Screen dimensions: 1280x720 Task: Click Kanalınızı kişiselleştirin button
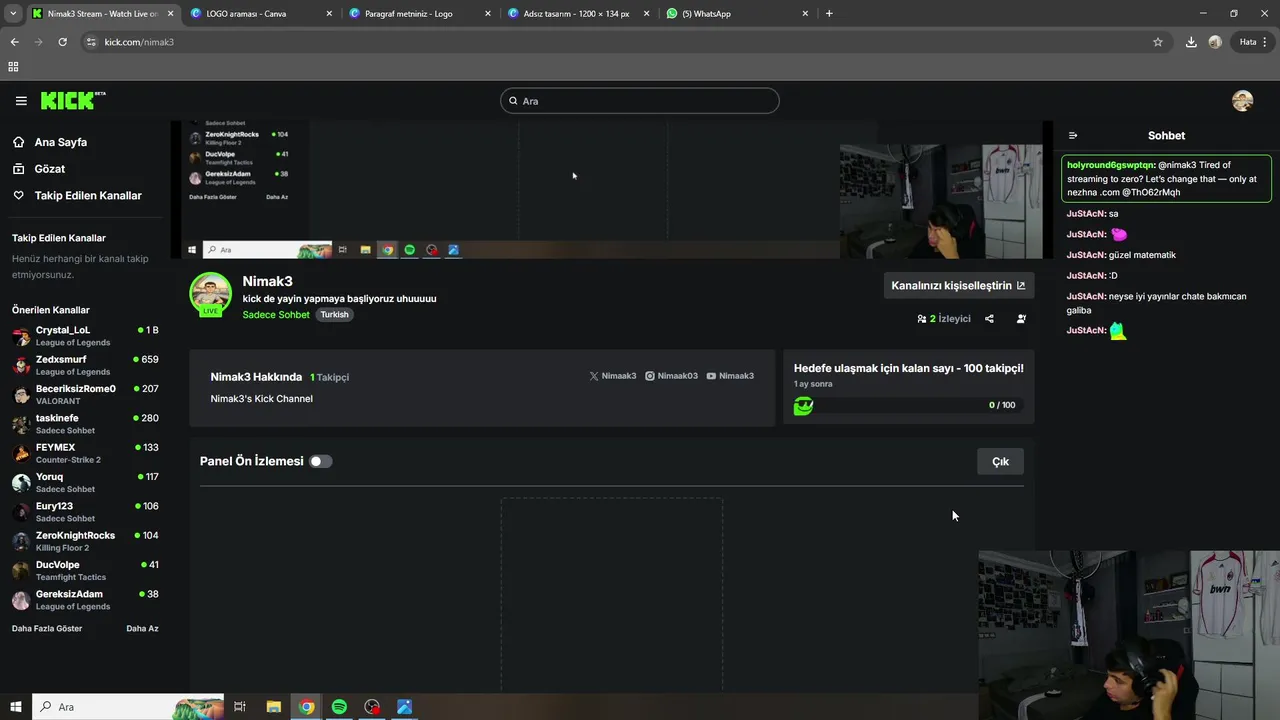coord(958,285)
